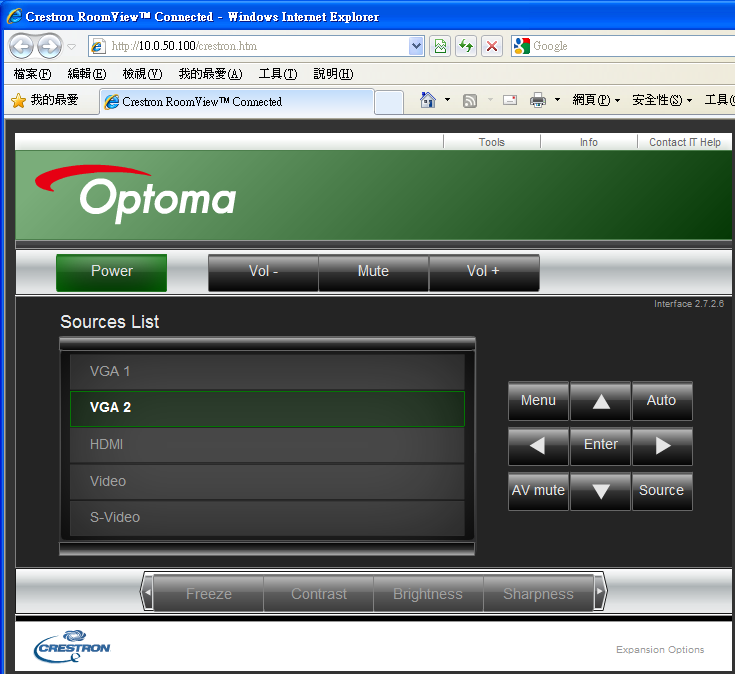Raise volume with Vol + button
Screen dimensions: 735x674
(x=484, y=273)
